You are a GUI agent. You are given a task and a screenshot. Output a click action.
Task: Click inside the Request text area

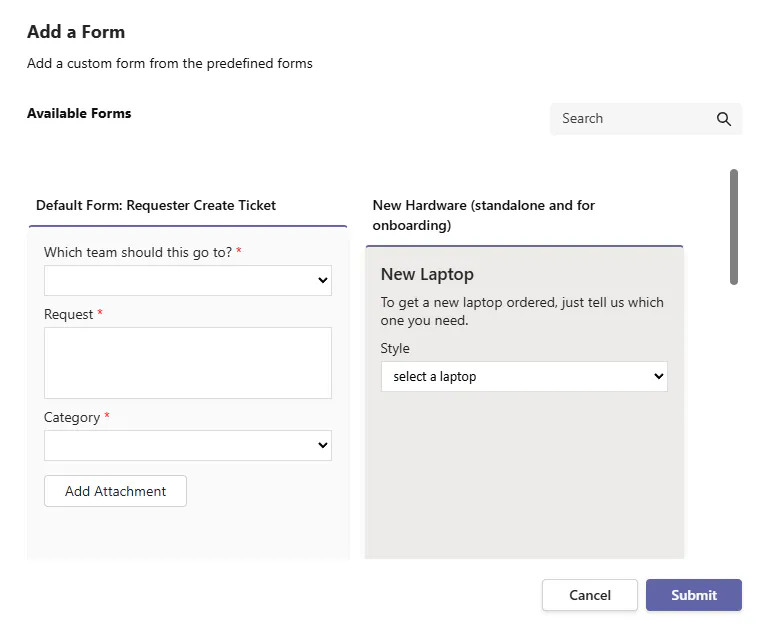coord(188,363)
